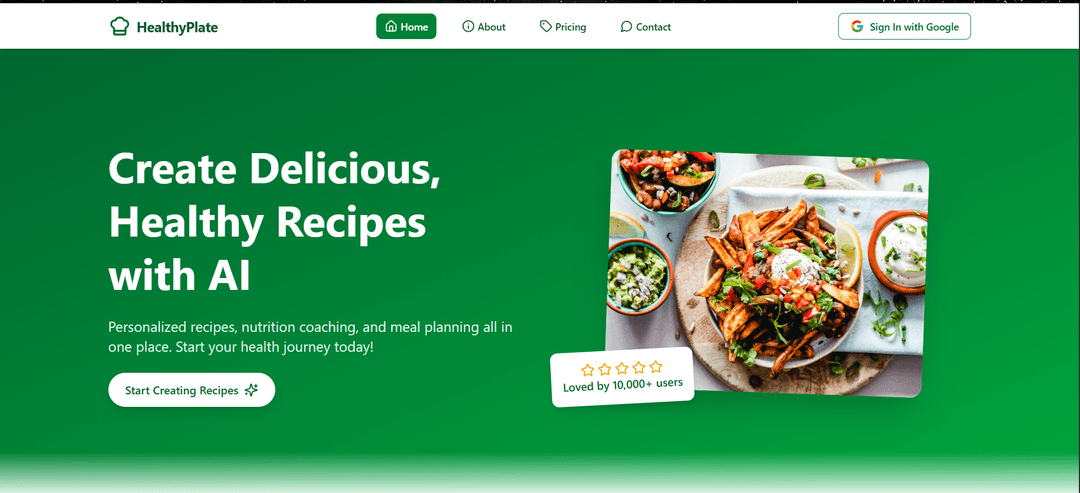This screenshot has height=493, width=1080.
Task: Click the HealthyPlate brand name
Action: coord(177,28)
